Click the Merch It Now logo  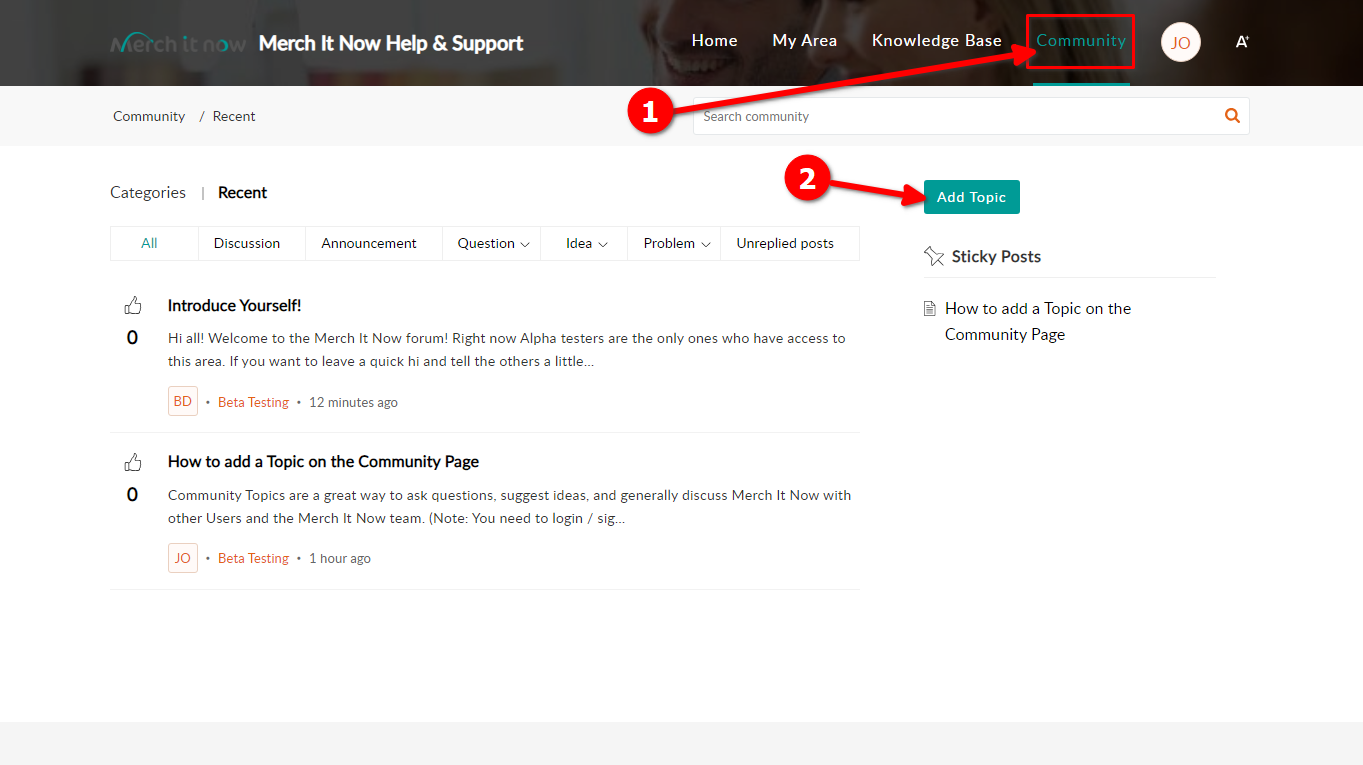pyautogui.click(x=178, y=43)
